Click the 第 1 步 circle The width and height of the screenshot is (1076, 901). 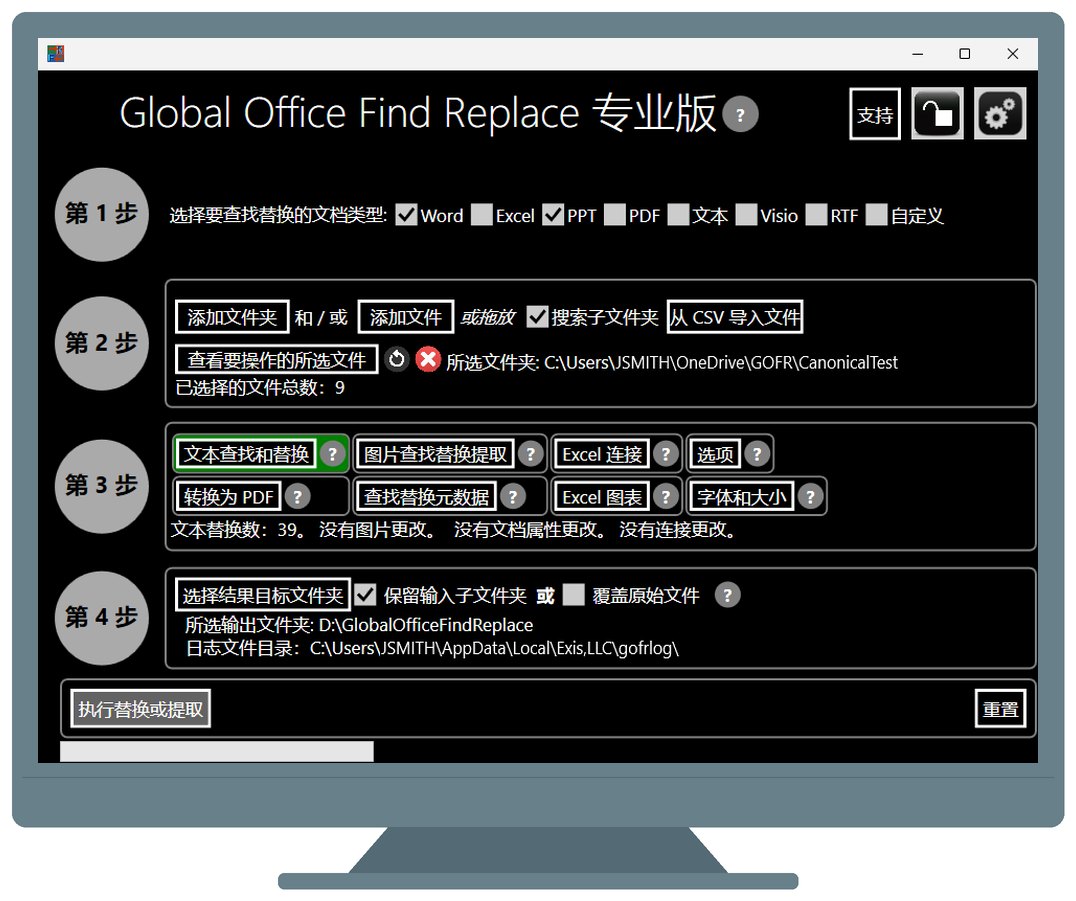point(102,214)
